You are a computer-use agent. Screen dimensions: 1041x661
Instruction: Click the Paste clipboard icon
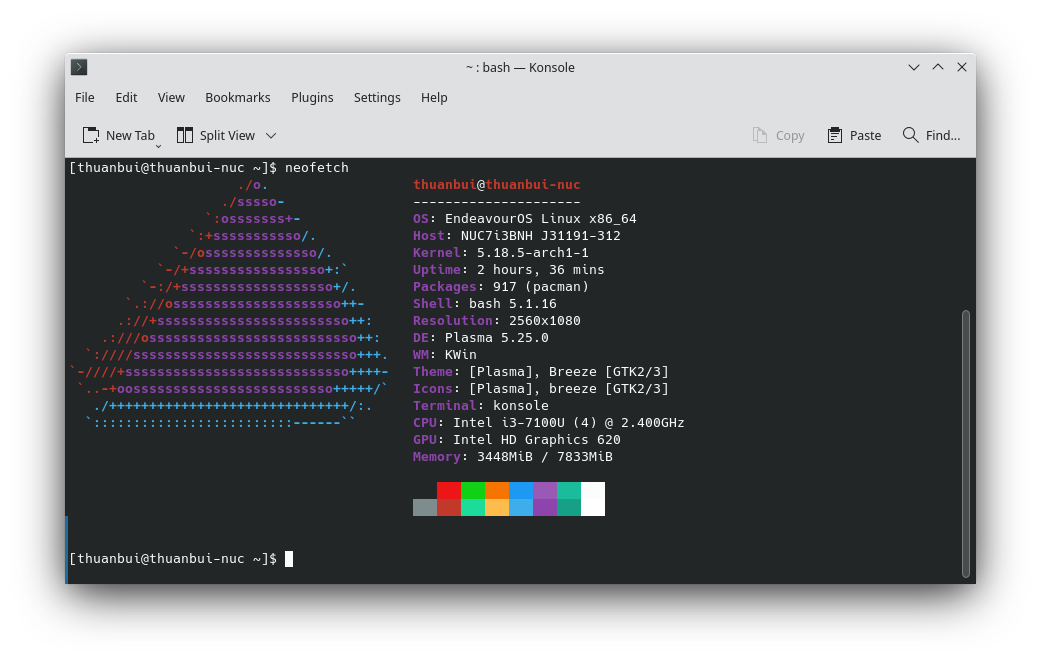pyautogui.click(x=835, y=135)
